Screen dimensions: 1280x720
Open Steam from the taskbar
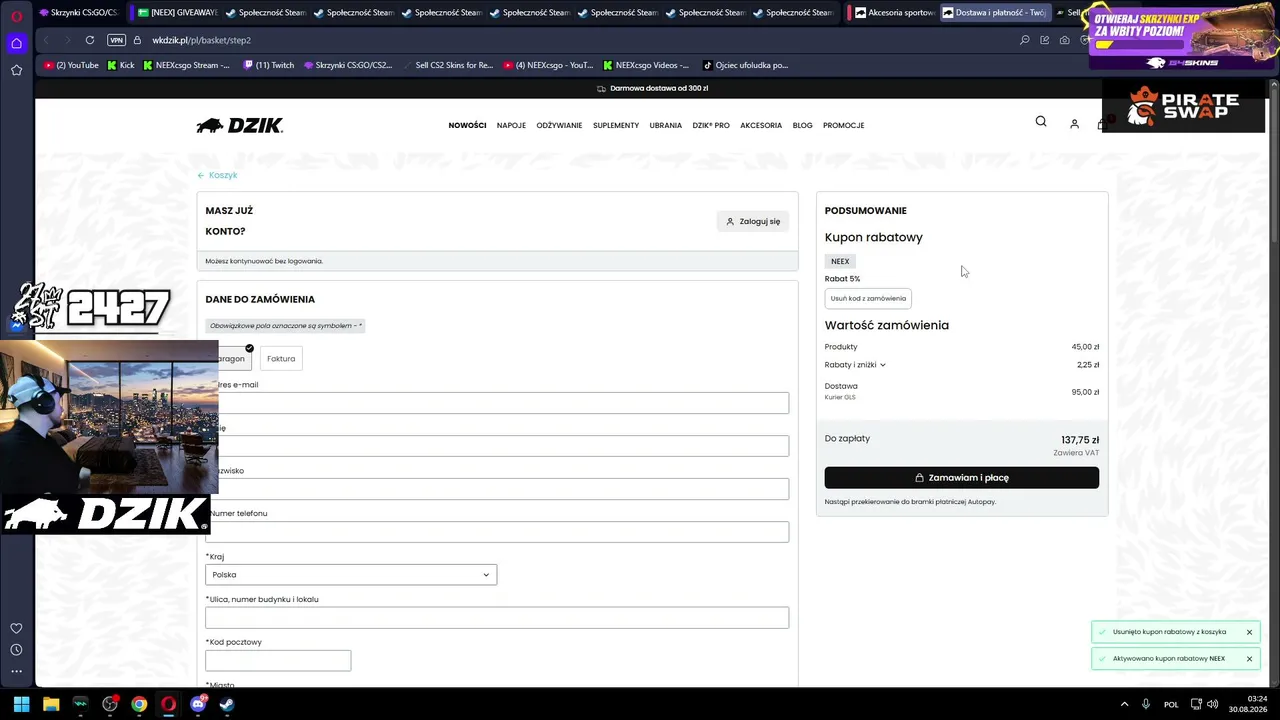[227, 704]
